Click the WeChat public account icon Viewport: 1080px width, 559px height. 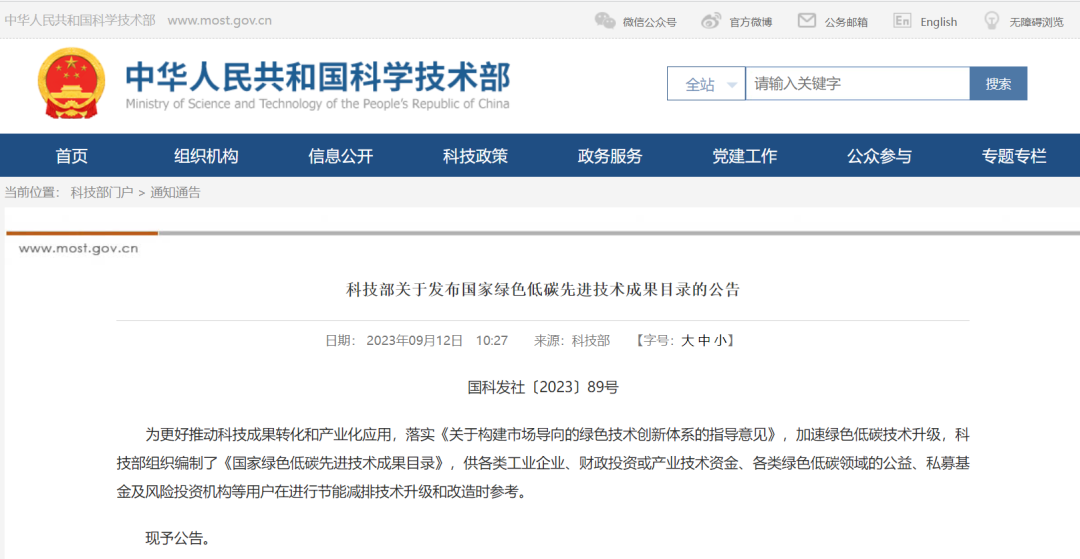(605, 21)
